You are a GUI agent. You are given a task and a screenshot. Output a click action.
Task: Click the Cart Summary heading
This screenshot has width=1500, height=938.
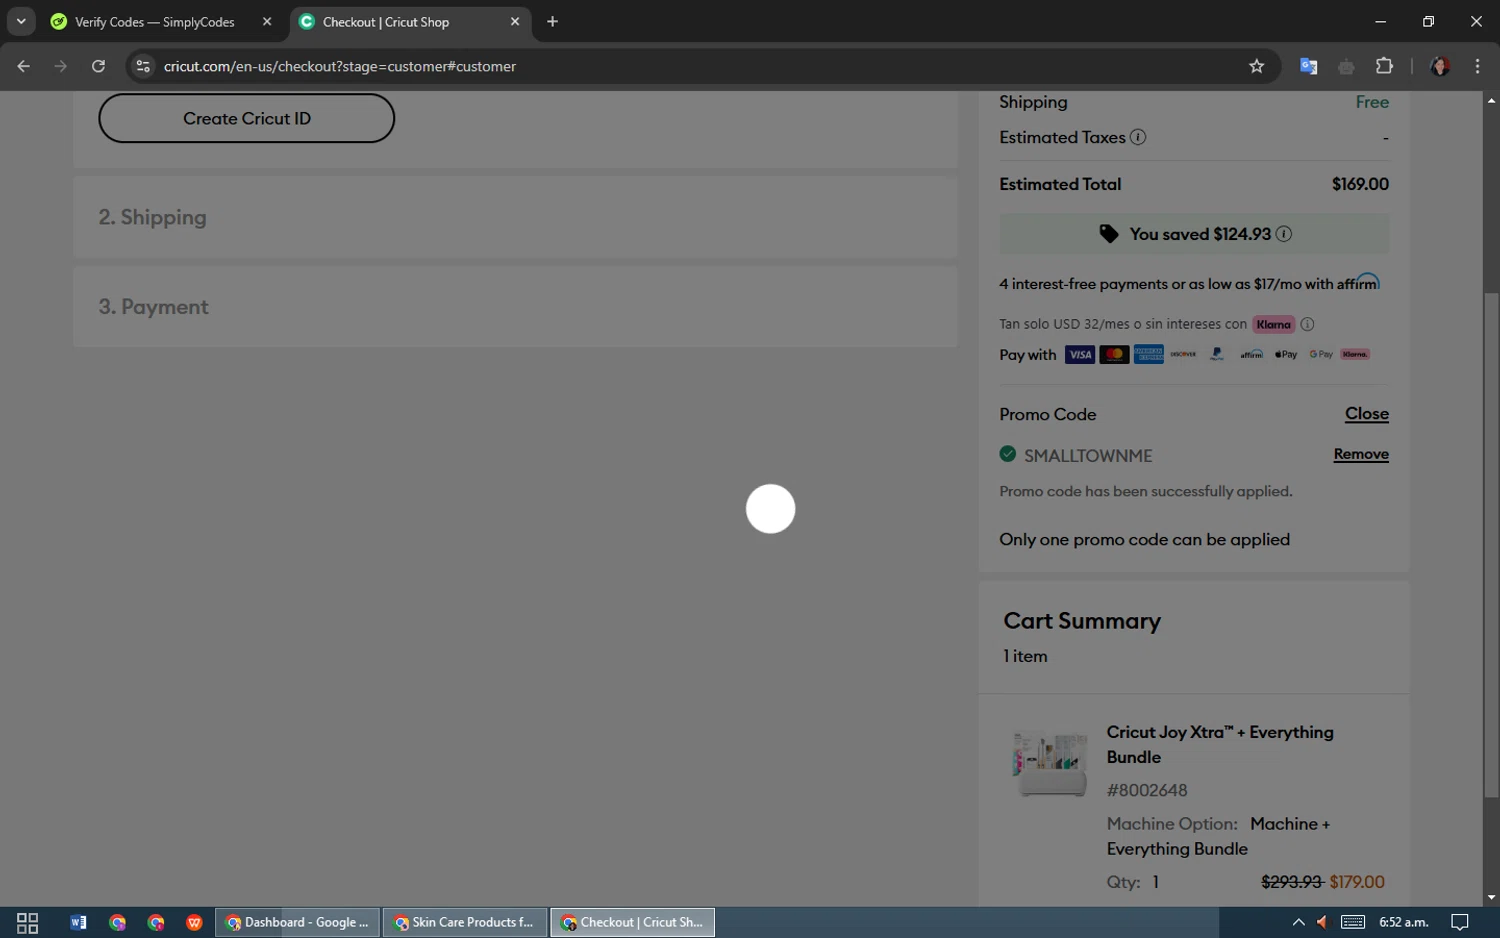click(x=1082, y=621)
